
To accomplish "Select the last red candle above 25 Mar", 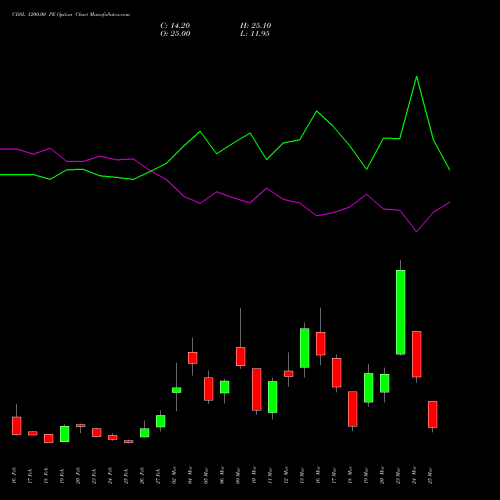I will tap(433, 414).
